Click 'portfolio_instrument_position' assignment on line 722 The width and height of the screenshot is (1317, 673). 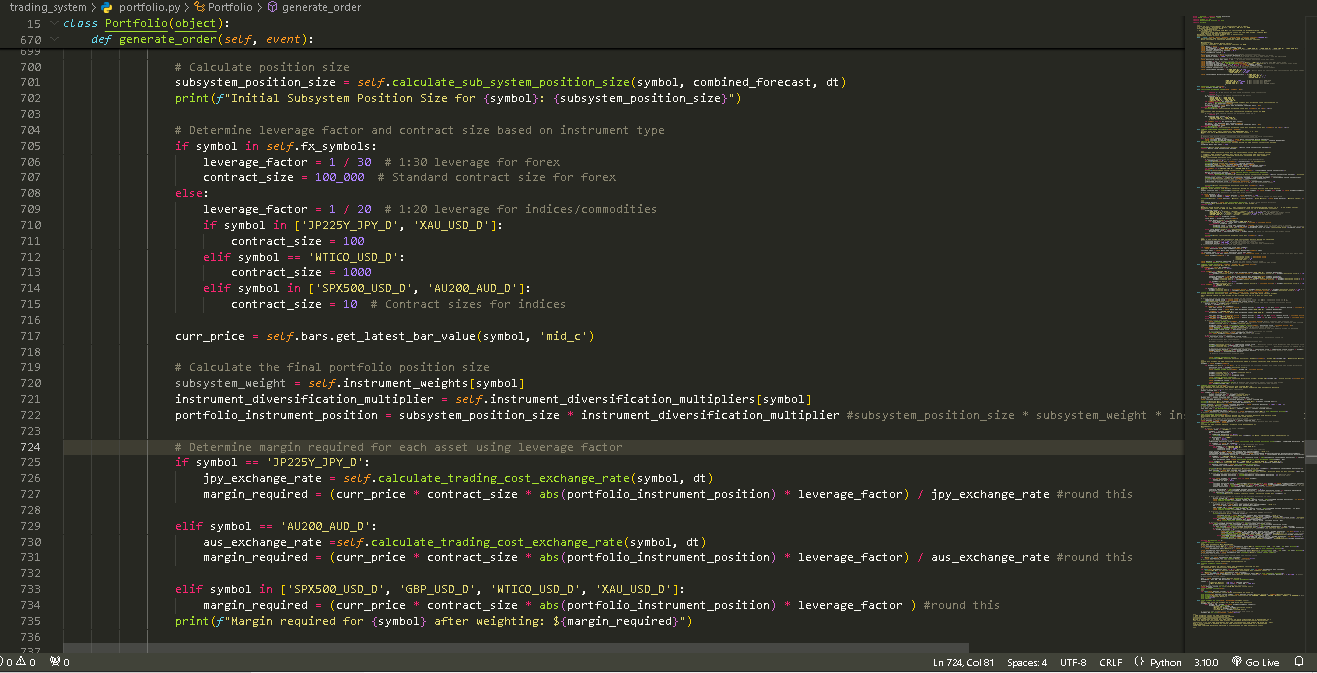(x=276, y=415)
